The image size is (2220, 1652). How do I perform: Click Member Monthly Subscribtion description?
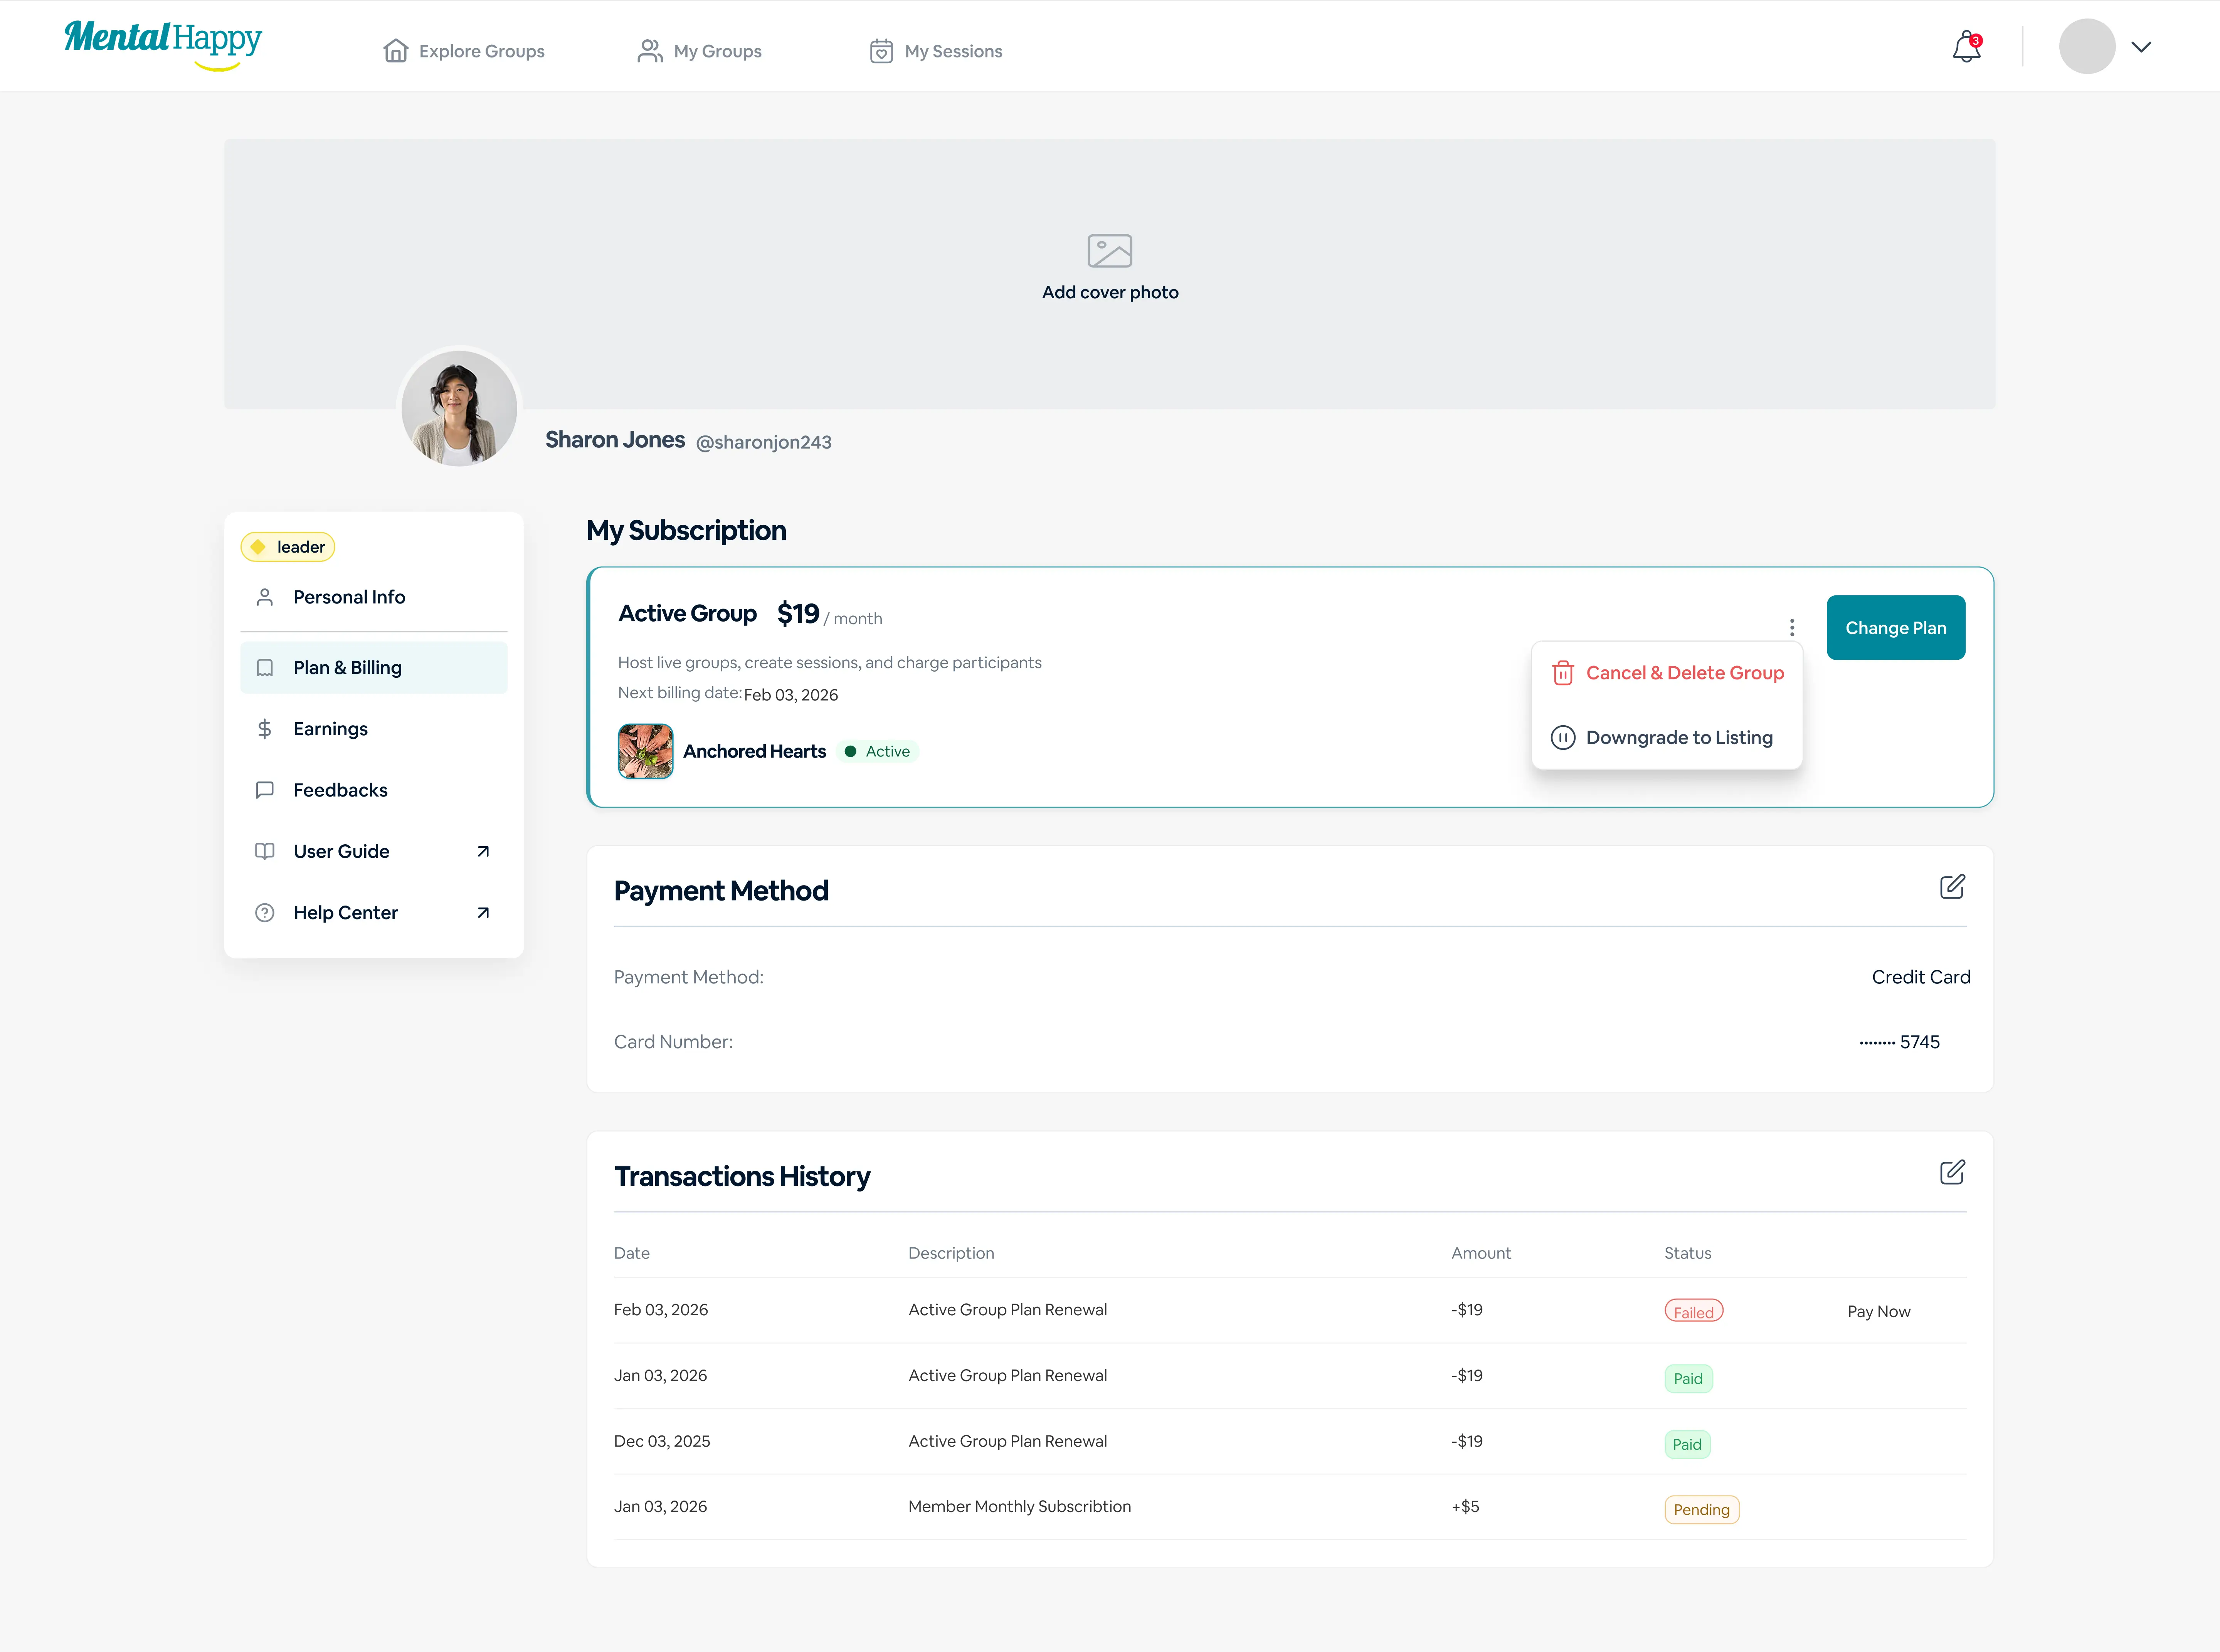[1020, 1507]
